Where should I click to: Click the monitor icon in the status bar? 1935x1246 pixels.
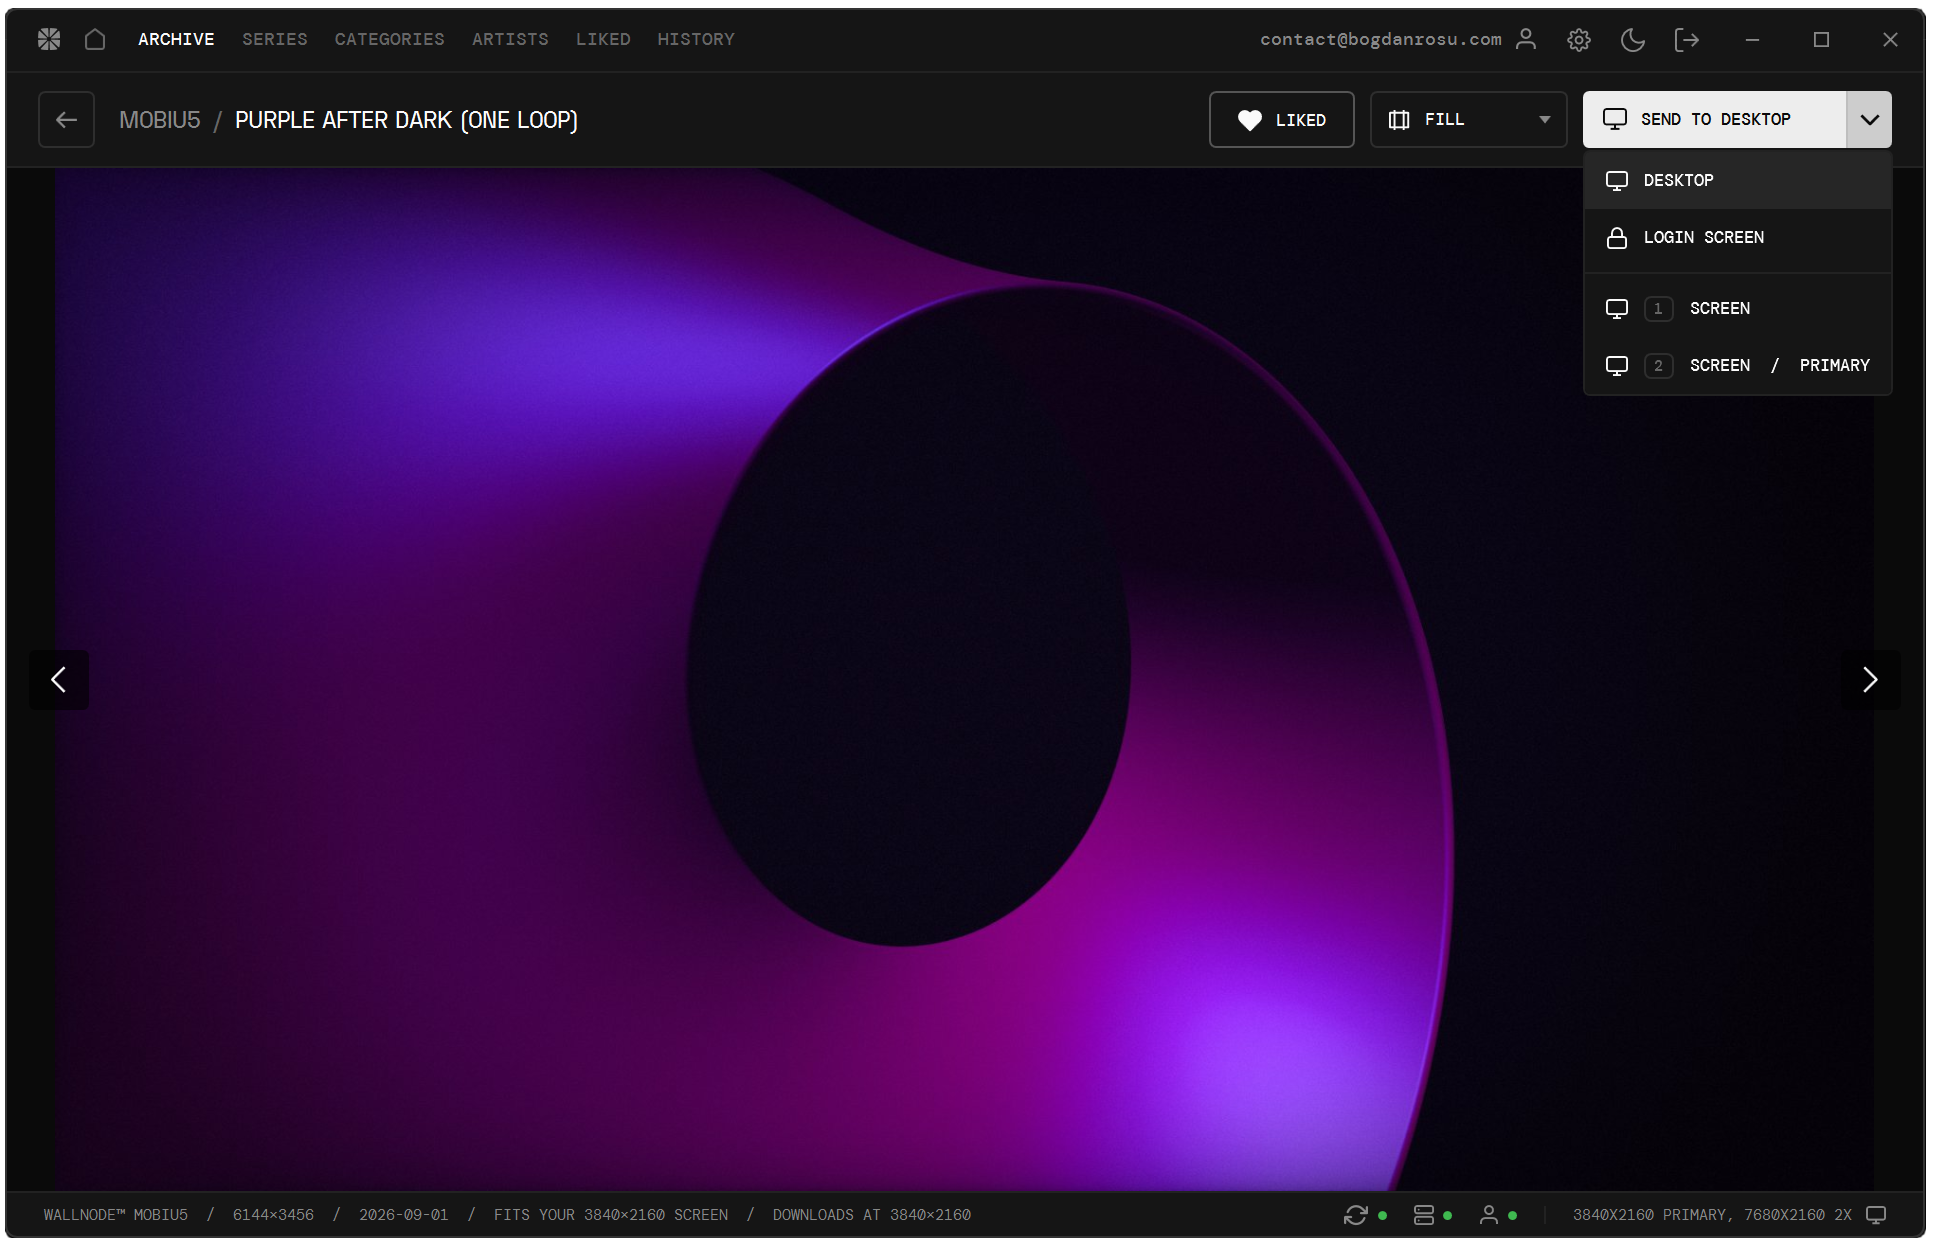coord(1877,1215)
